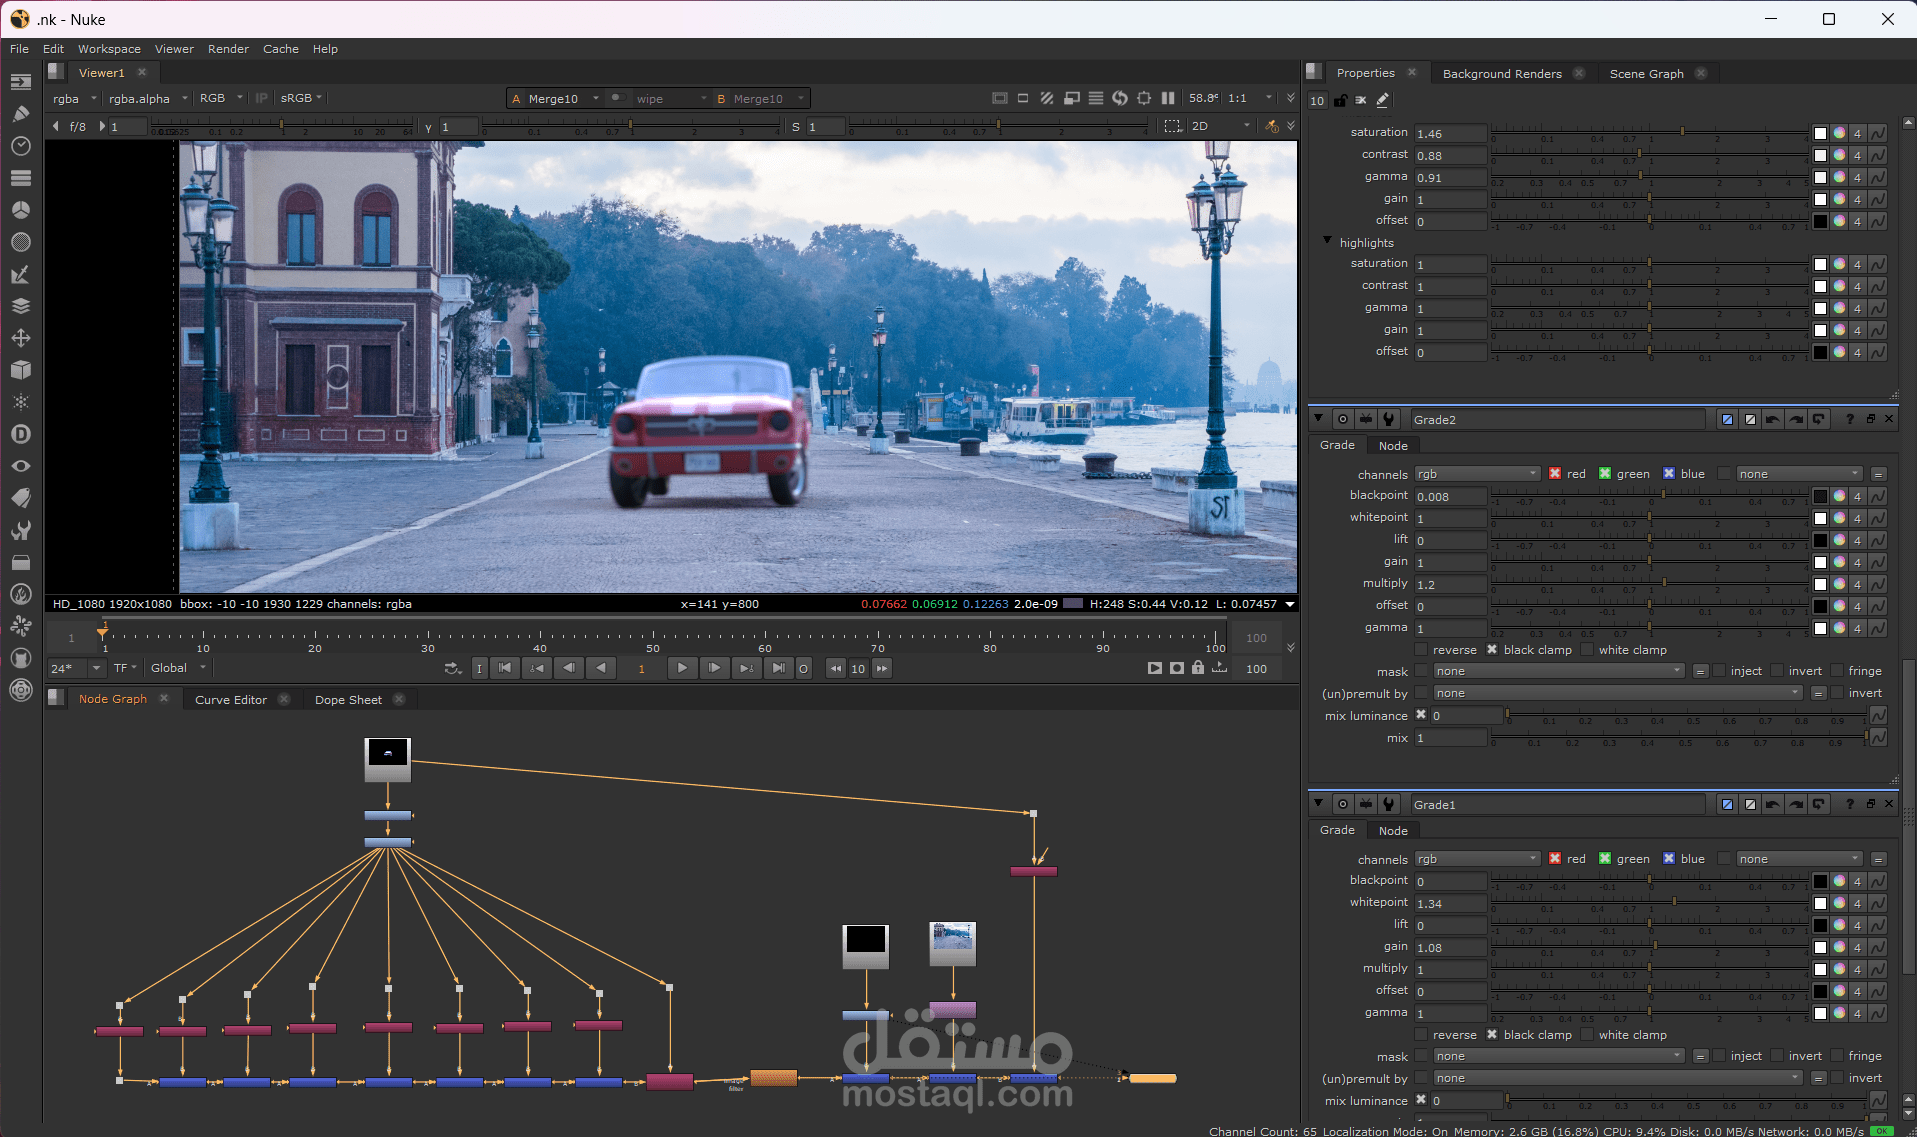Open the Grade2 Node tab

1392,446
